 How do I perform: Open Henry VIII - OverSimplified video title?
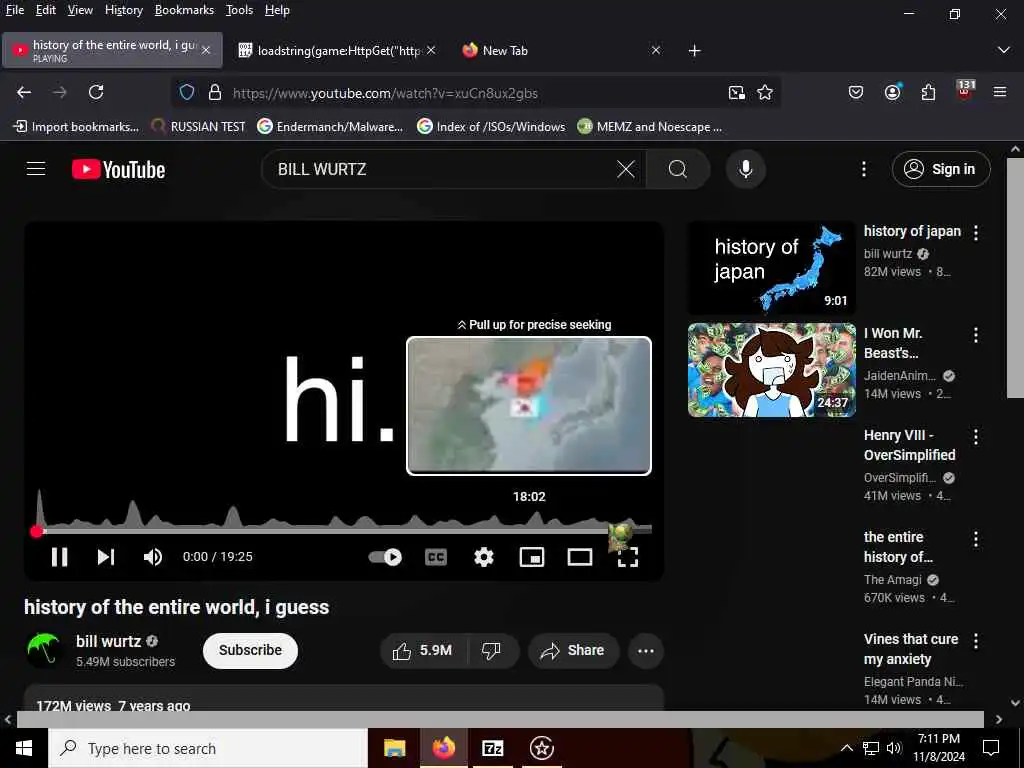tap(910, 445)
